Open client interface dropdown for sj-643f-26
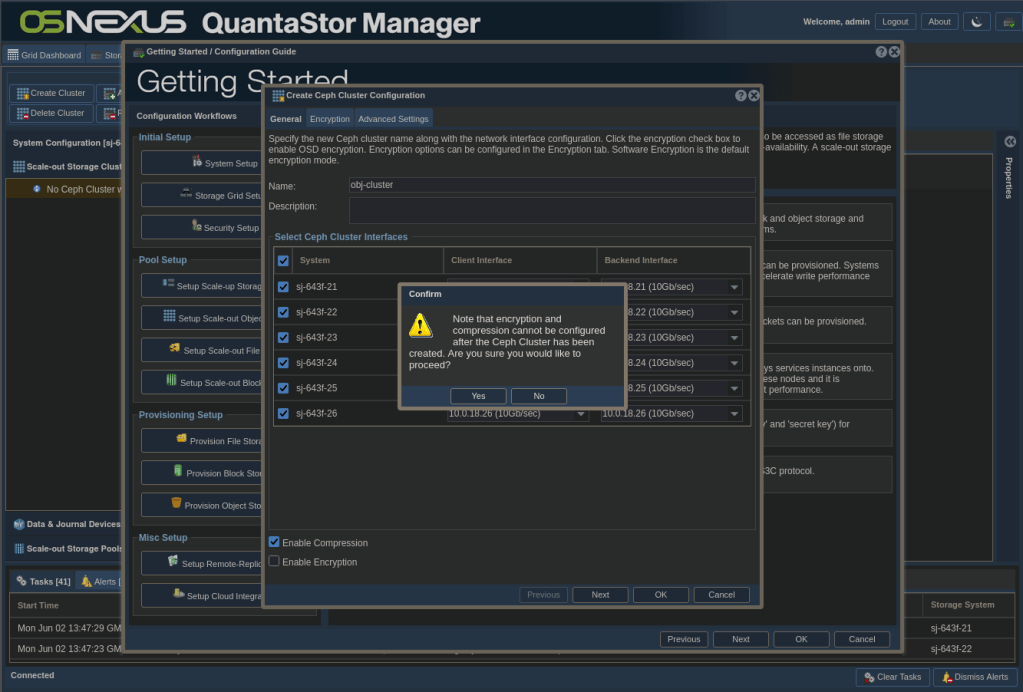The width and height of the screenshot is (1023, 692). point(580,414)
